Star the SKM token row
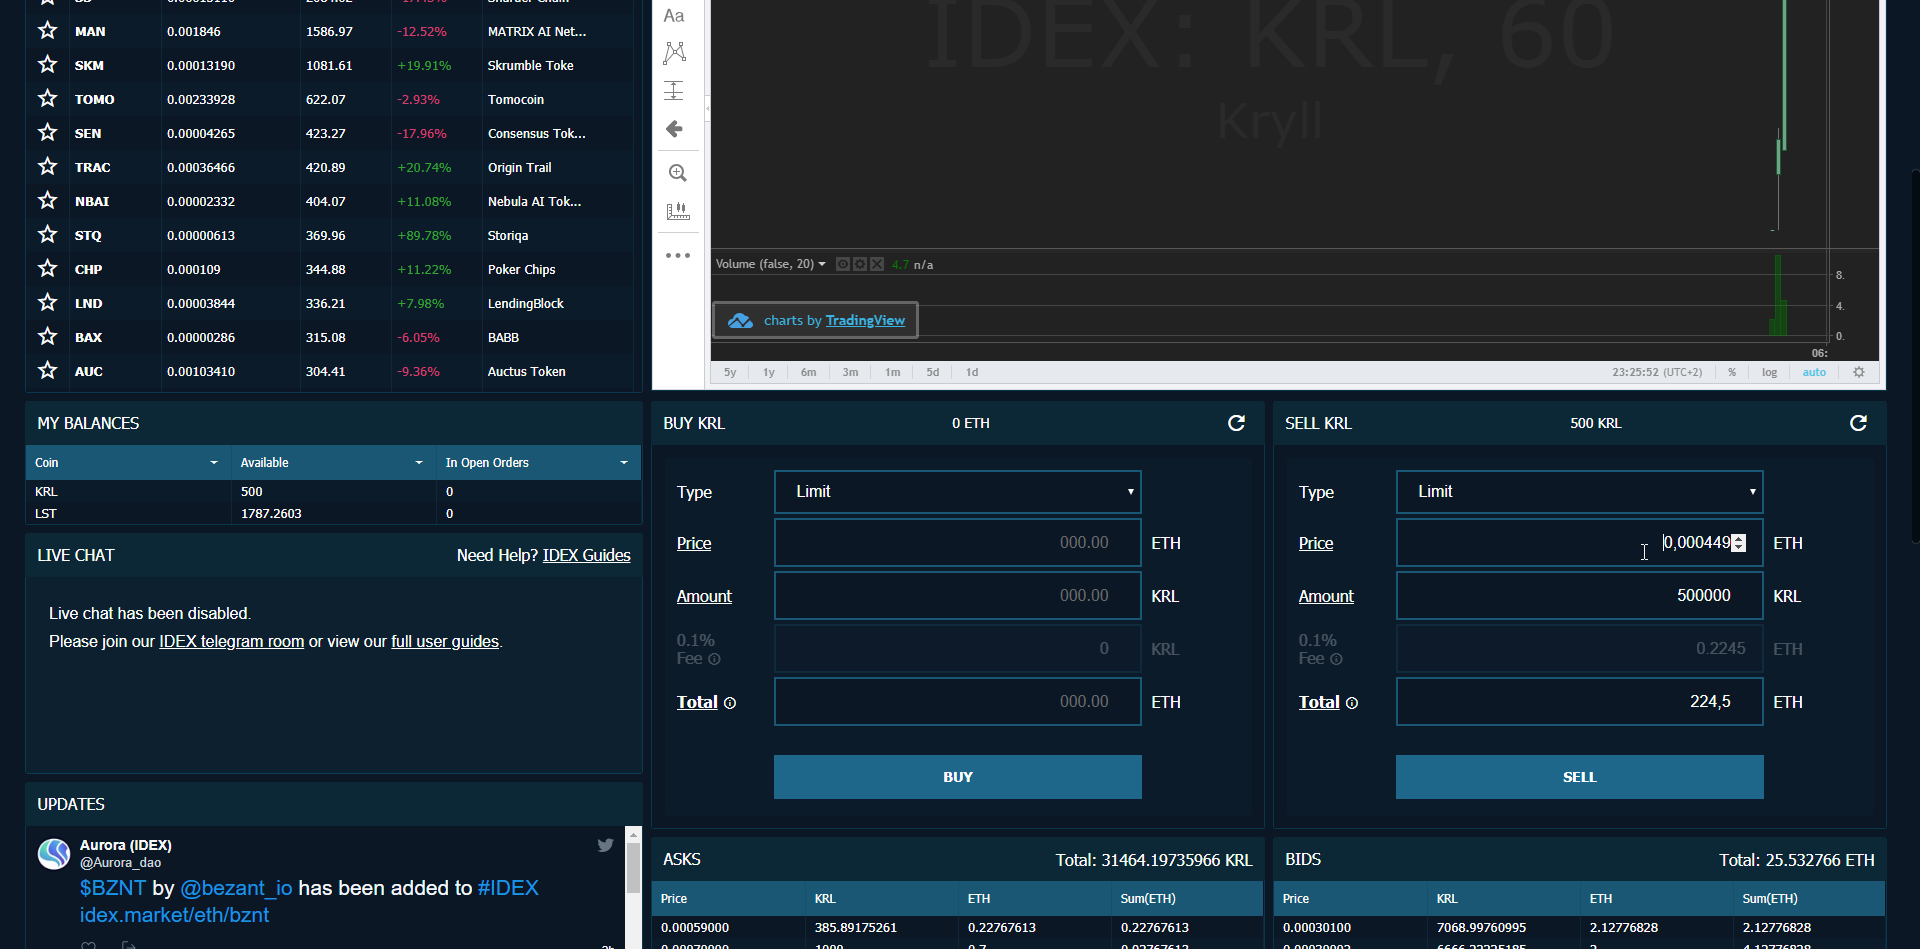The image size is (1920, 949). pos(47,65)
